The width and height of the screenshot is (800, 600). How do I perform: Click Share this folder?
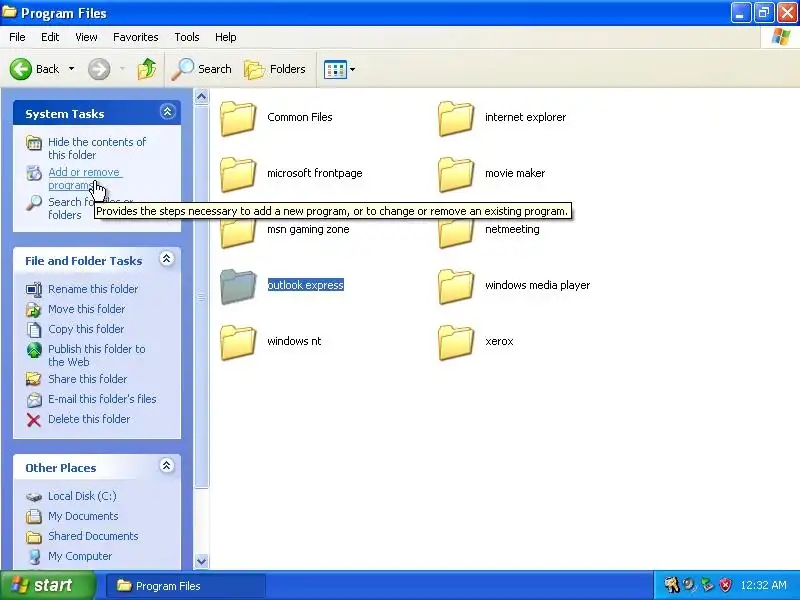point(87,379)
